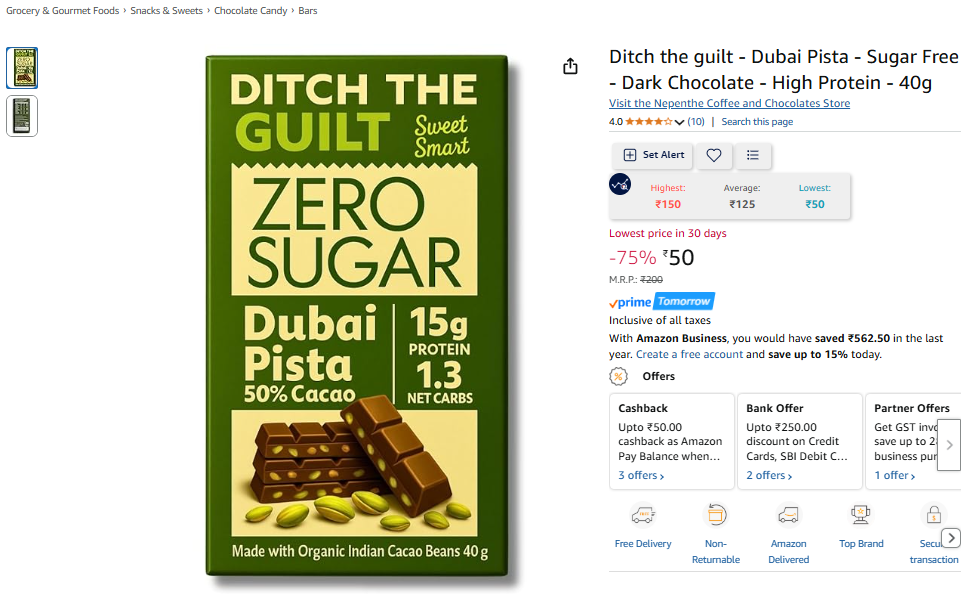The width and height of the screenshot is (973, 597).
Task: Click the Amazon Delivered icon
Action: [788, 515]
